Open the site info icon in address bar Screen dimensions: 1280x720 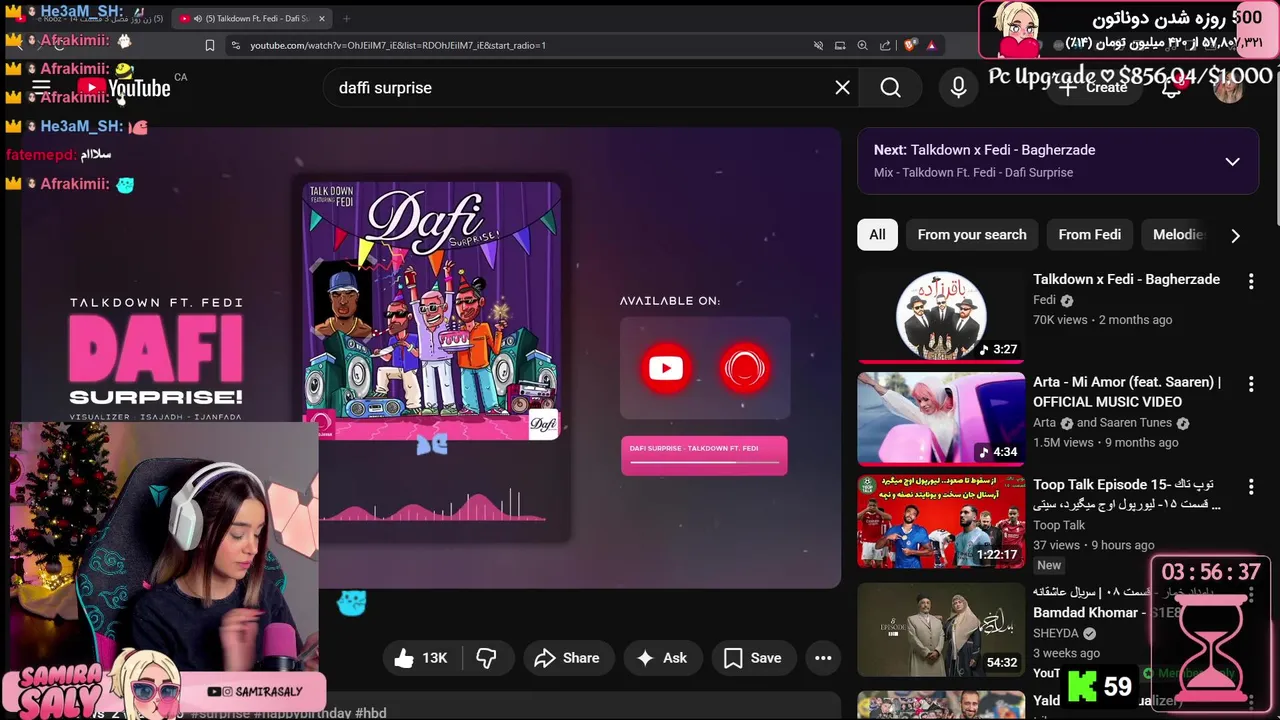tap(236, 45)
